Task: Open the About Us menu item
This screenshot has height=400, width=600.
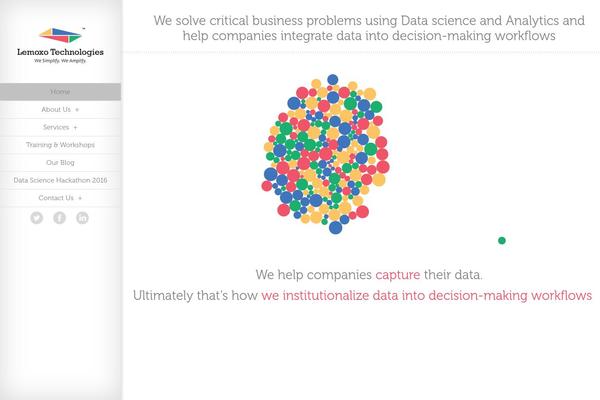Action: (55, 110)
